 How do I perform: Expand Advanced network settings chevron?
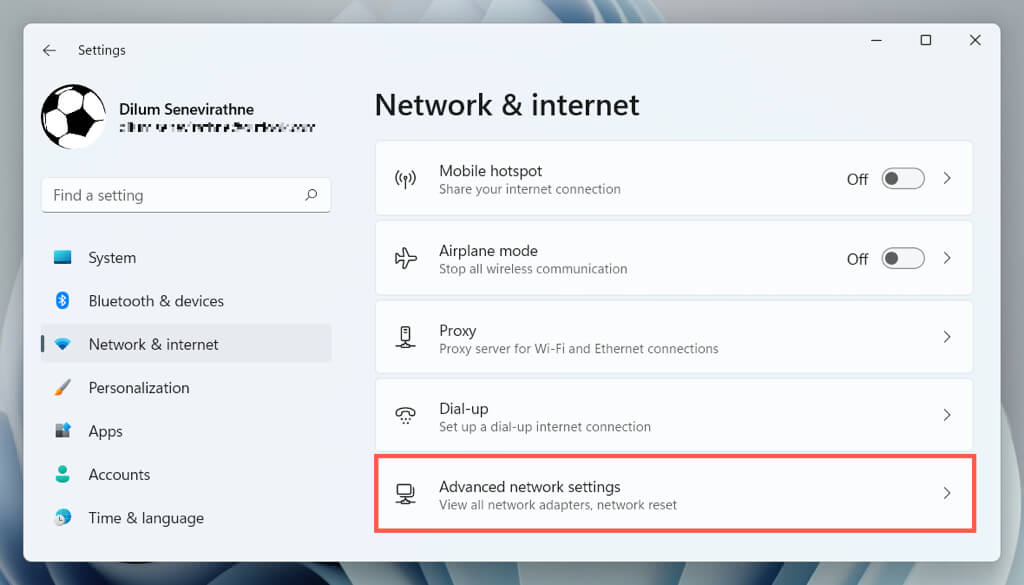947,493
